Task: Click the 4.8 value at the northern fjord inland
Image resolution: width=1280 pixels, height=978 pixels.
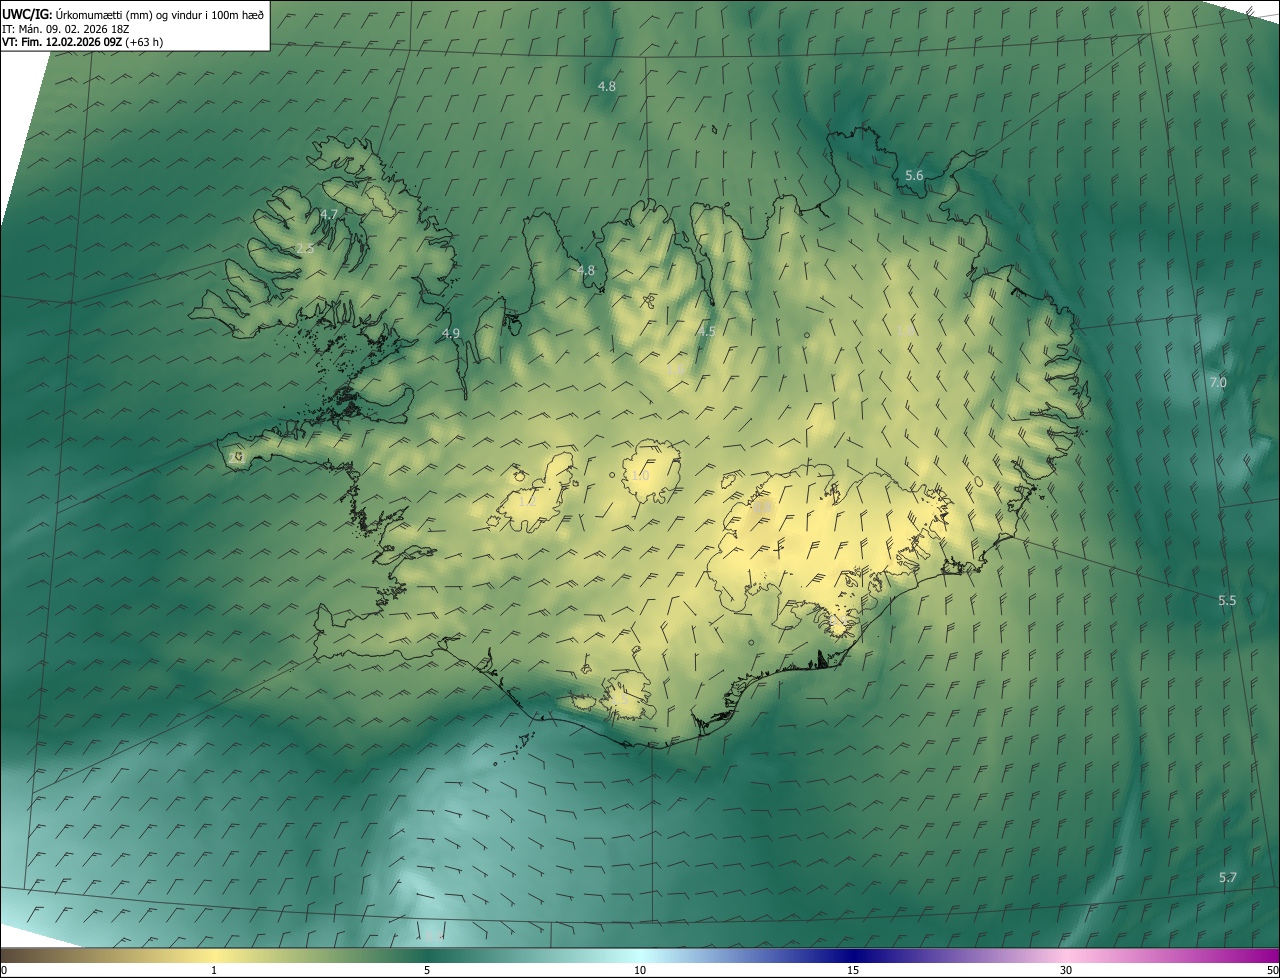Action: [585, 270]
